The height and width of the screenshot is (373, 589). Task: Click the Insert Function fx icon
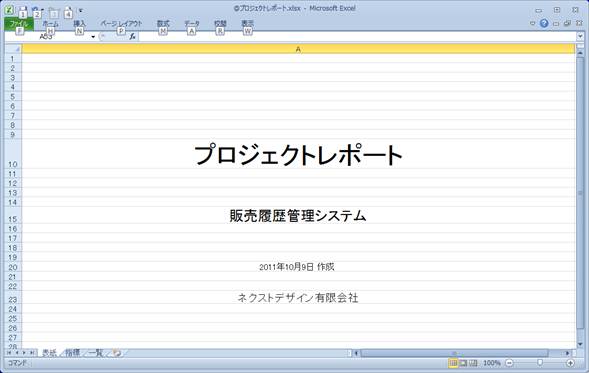(132, 36)
